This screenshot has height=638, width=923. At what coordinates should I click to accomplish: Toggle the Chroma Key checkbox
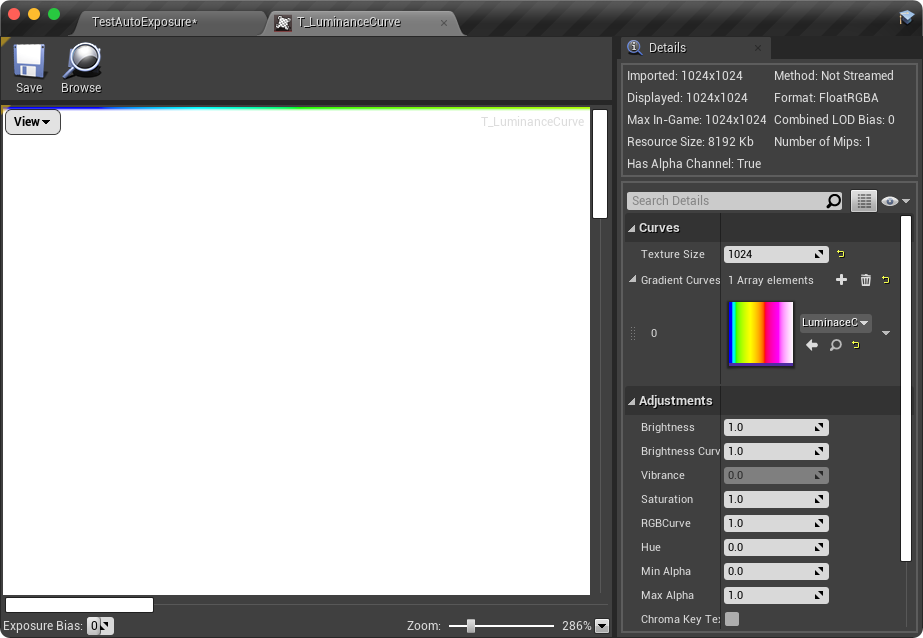731,619
